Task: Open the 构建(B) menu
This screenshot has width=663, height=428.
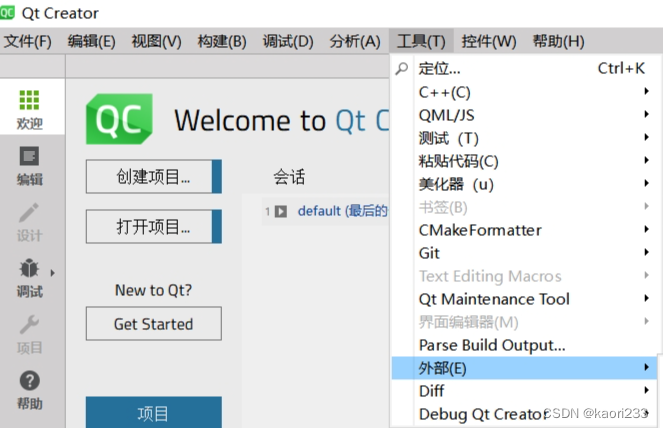Action: [222, 41]
